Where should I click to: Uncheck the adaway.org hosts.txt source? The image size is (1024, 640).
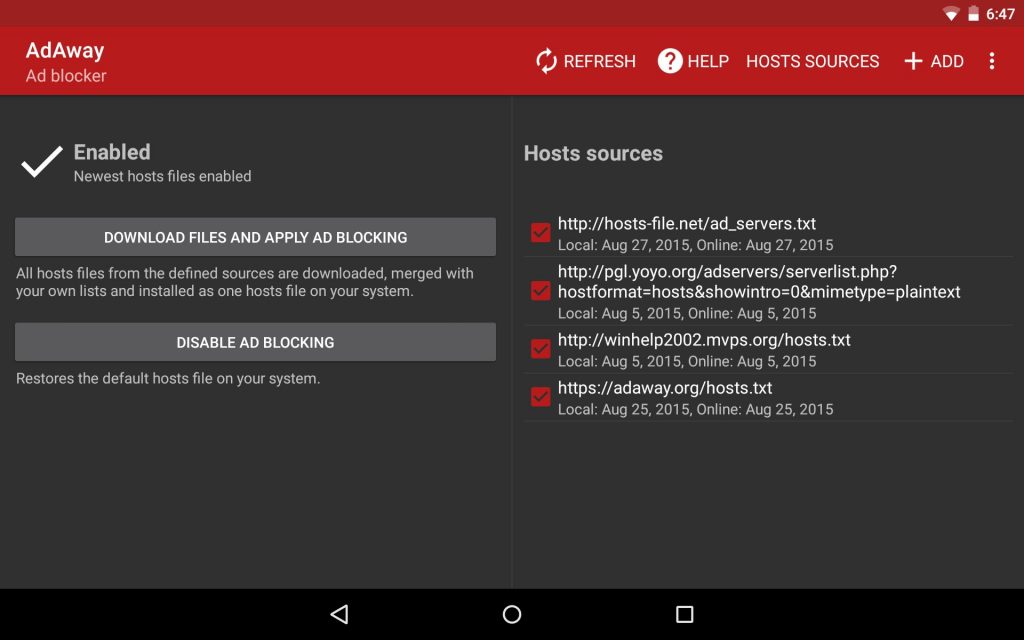coord(541,397)
